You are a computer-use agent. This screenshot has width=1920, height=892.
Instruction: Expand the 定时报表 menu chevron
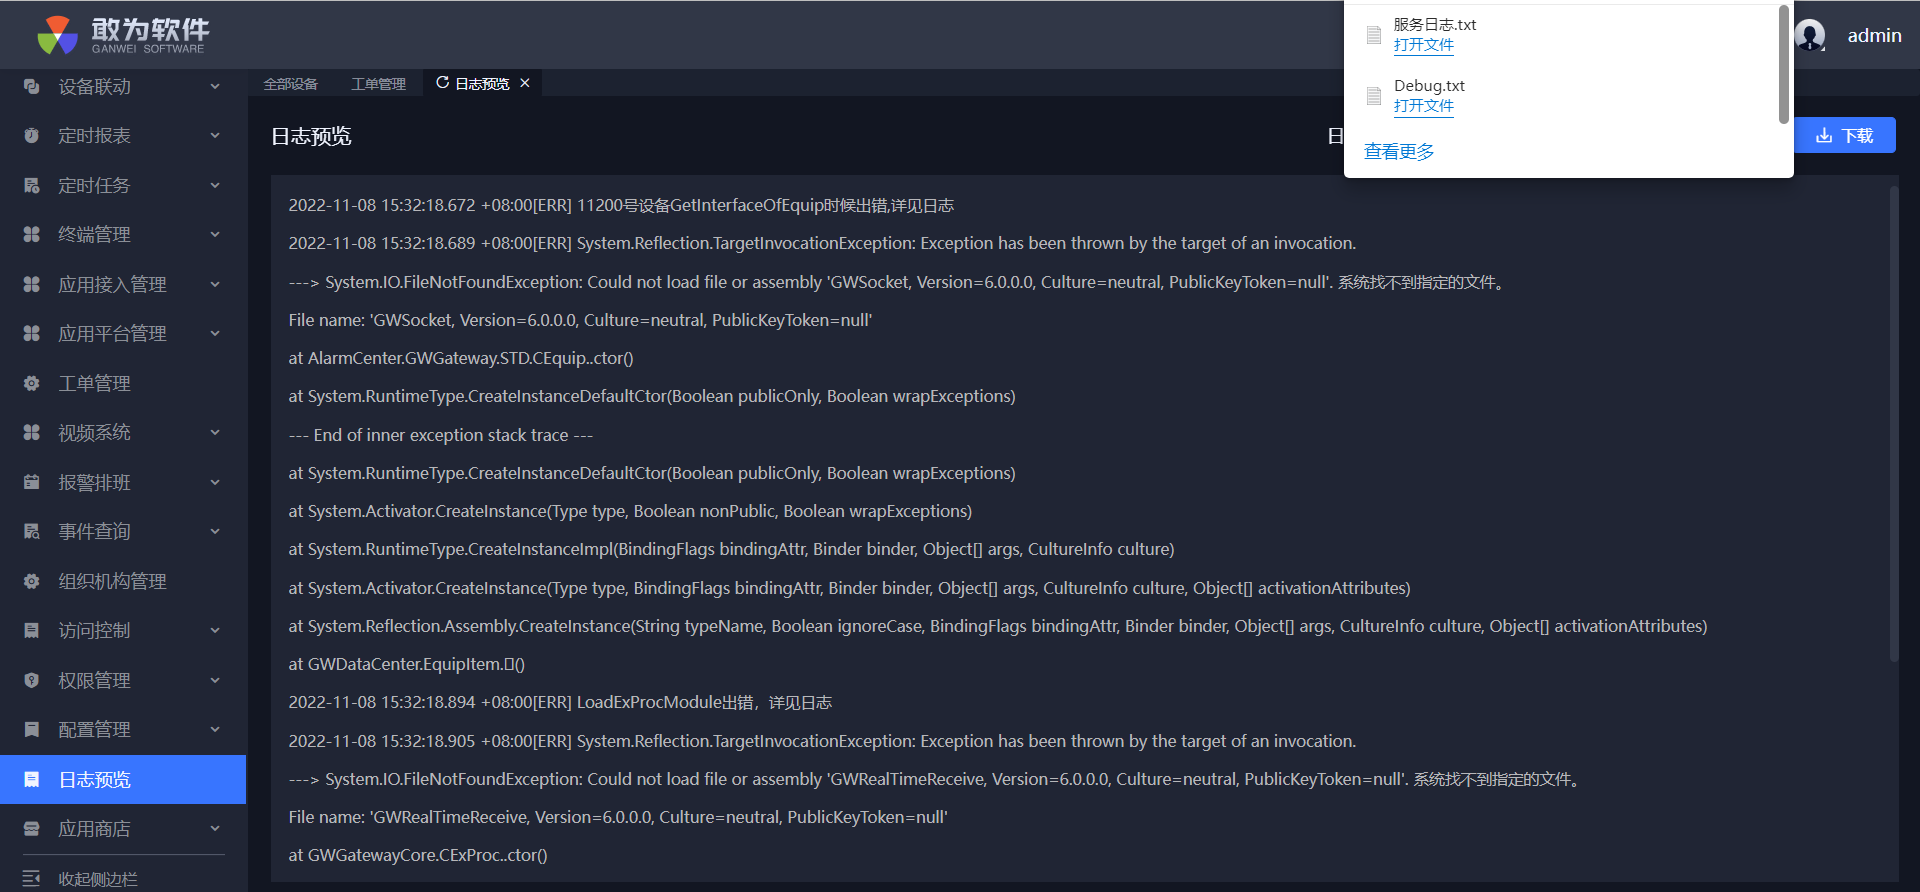click(x=215, y=136)
